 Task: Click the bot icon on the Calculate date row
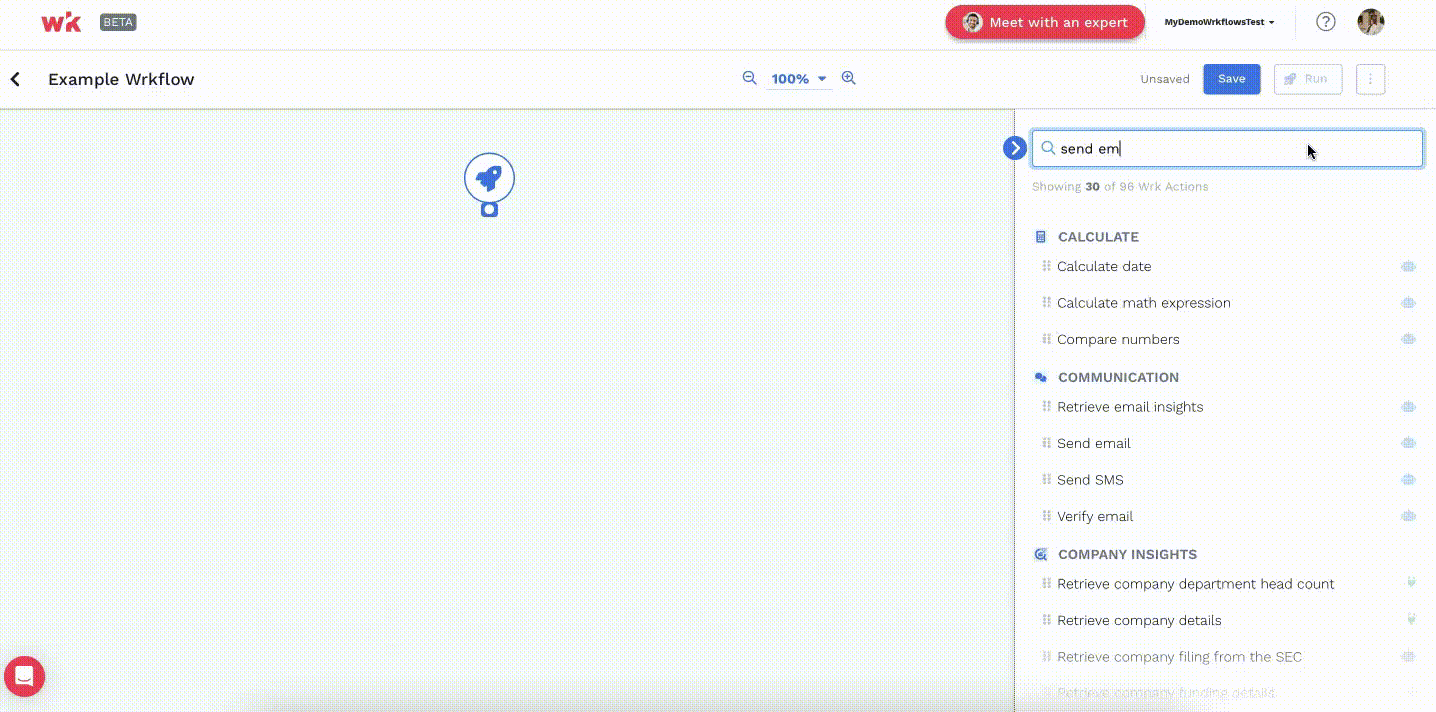(1409, 266)
